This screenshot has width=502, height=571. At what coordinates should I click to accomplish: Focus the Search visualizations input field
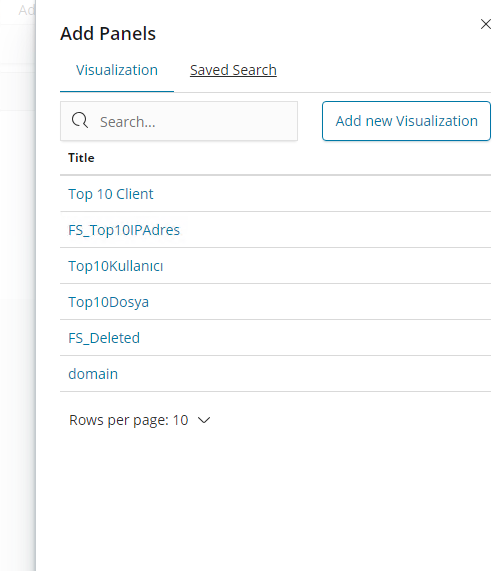[x=179, y=121]
